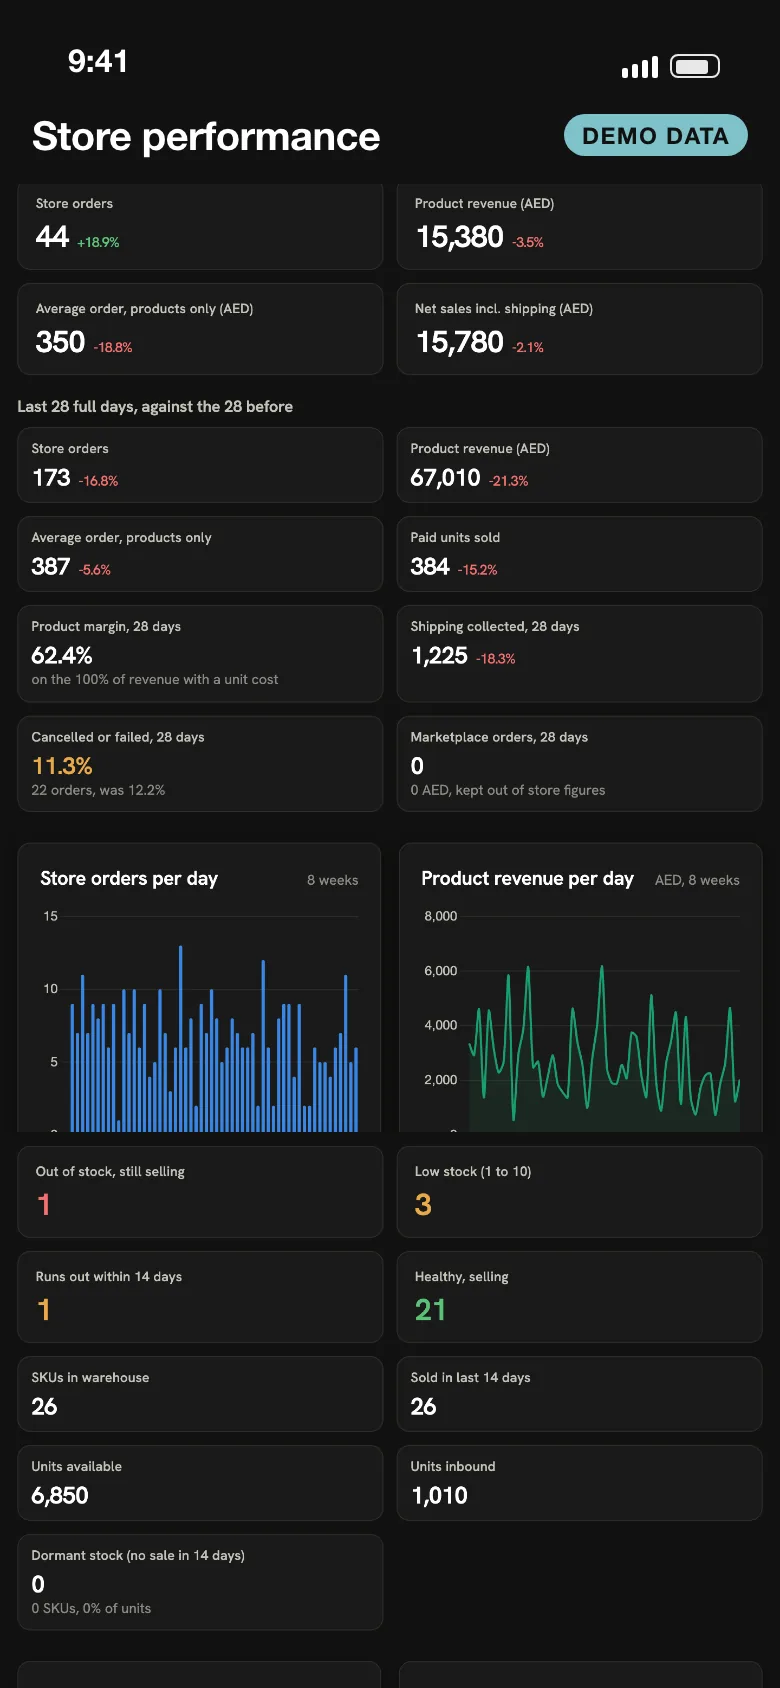Open the Marketplace orders, 28 days card
This screenshot has width=780, height=1688.
click(580, 764)
